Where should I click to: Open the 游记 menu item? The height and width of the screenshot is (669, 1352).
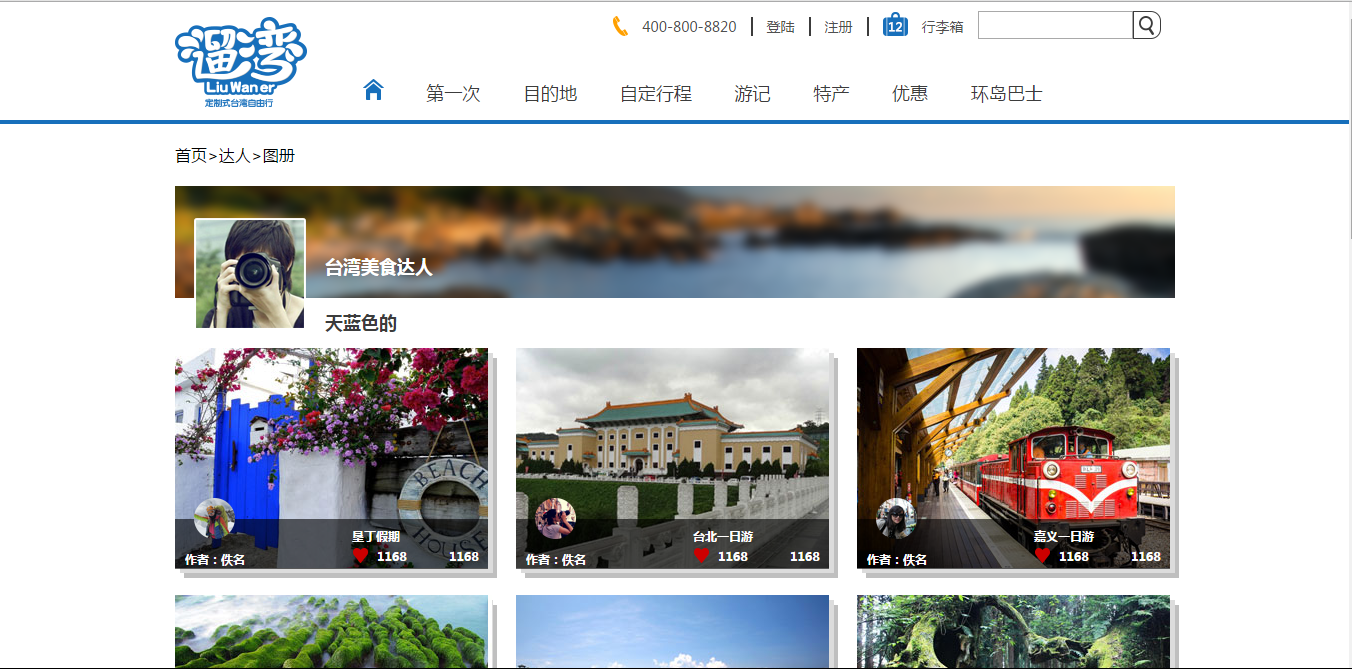pos(752,94)
